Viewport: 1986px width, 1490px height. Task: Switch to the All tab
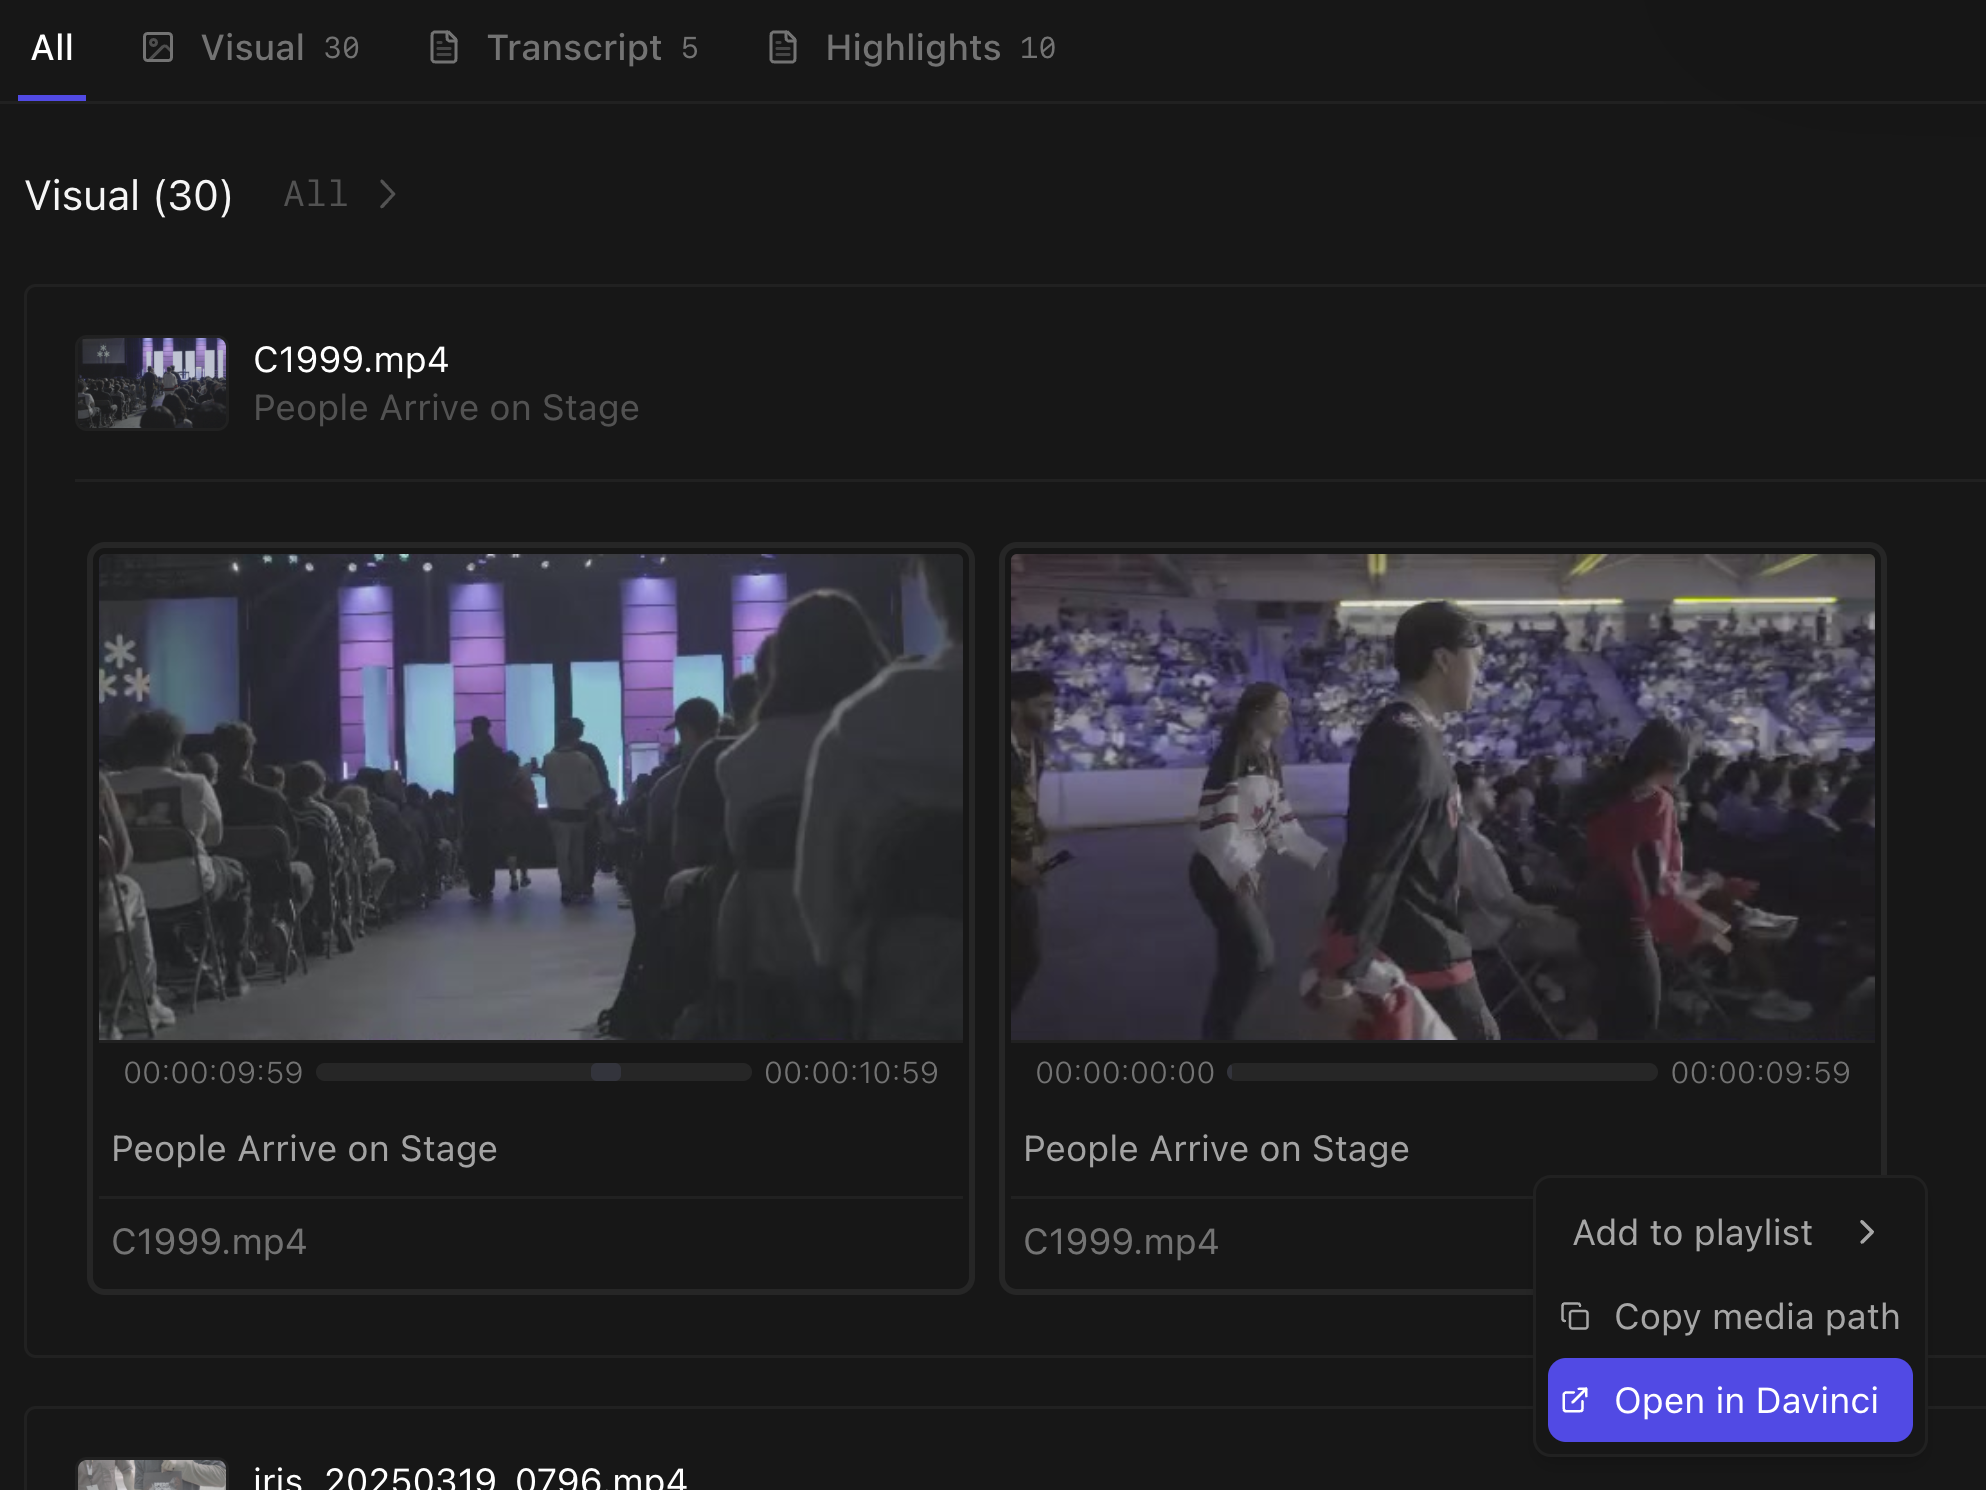tap(52, 48)
